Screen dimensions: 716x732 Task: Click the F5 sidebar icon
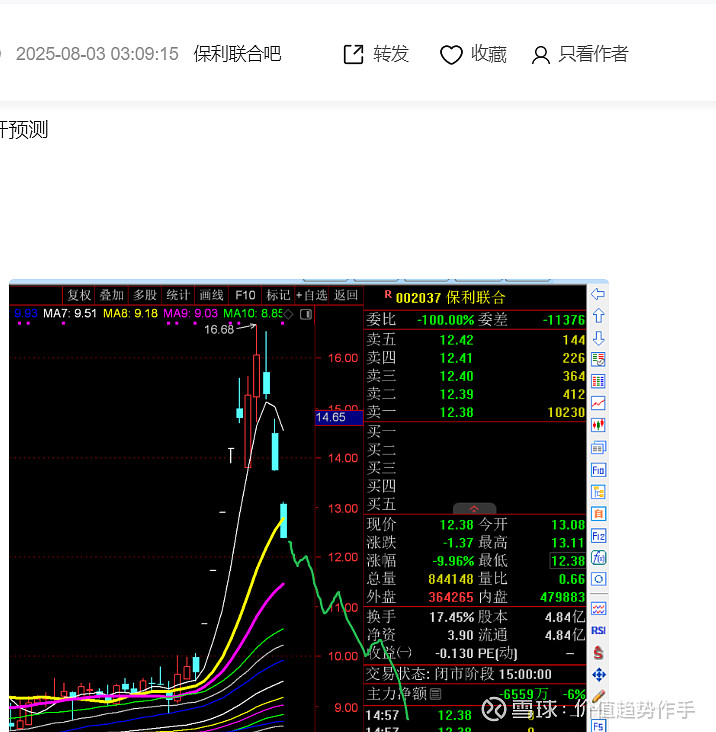pyautogui.click(x=598, y=725)
